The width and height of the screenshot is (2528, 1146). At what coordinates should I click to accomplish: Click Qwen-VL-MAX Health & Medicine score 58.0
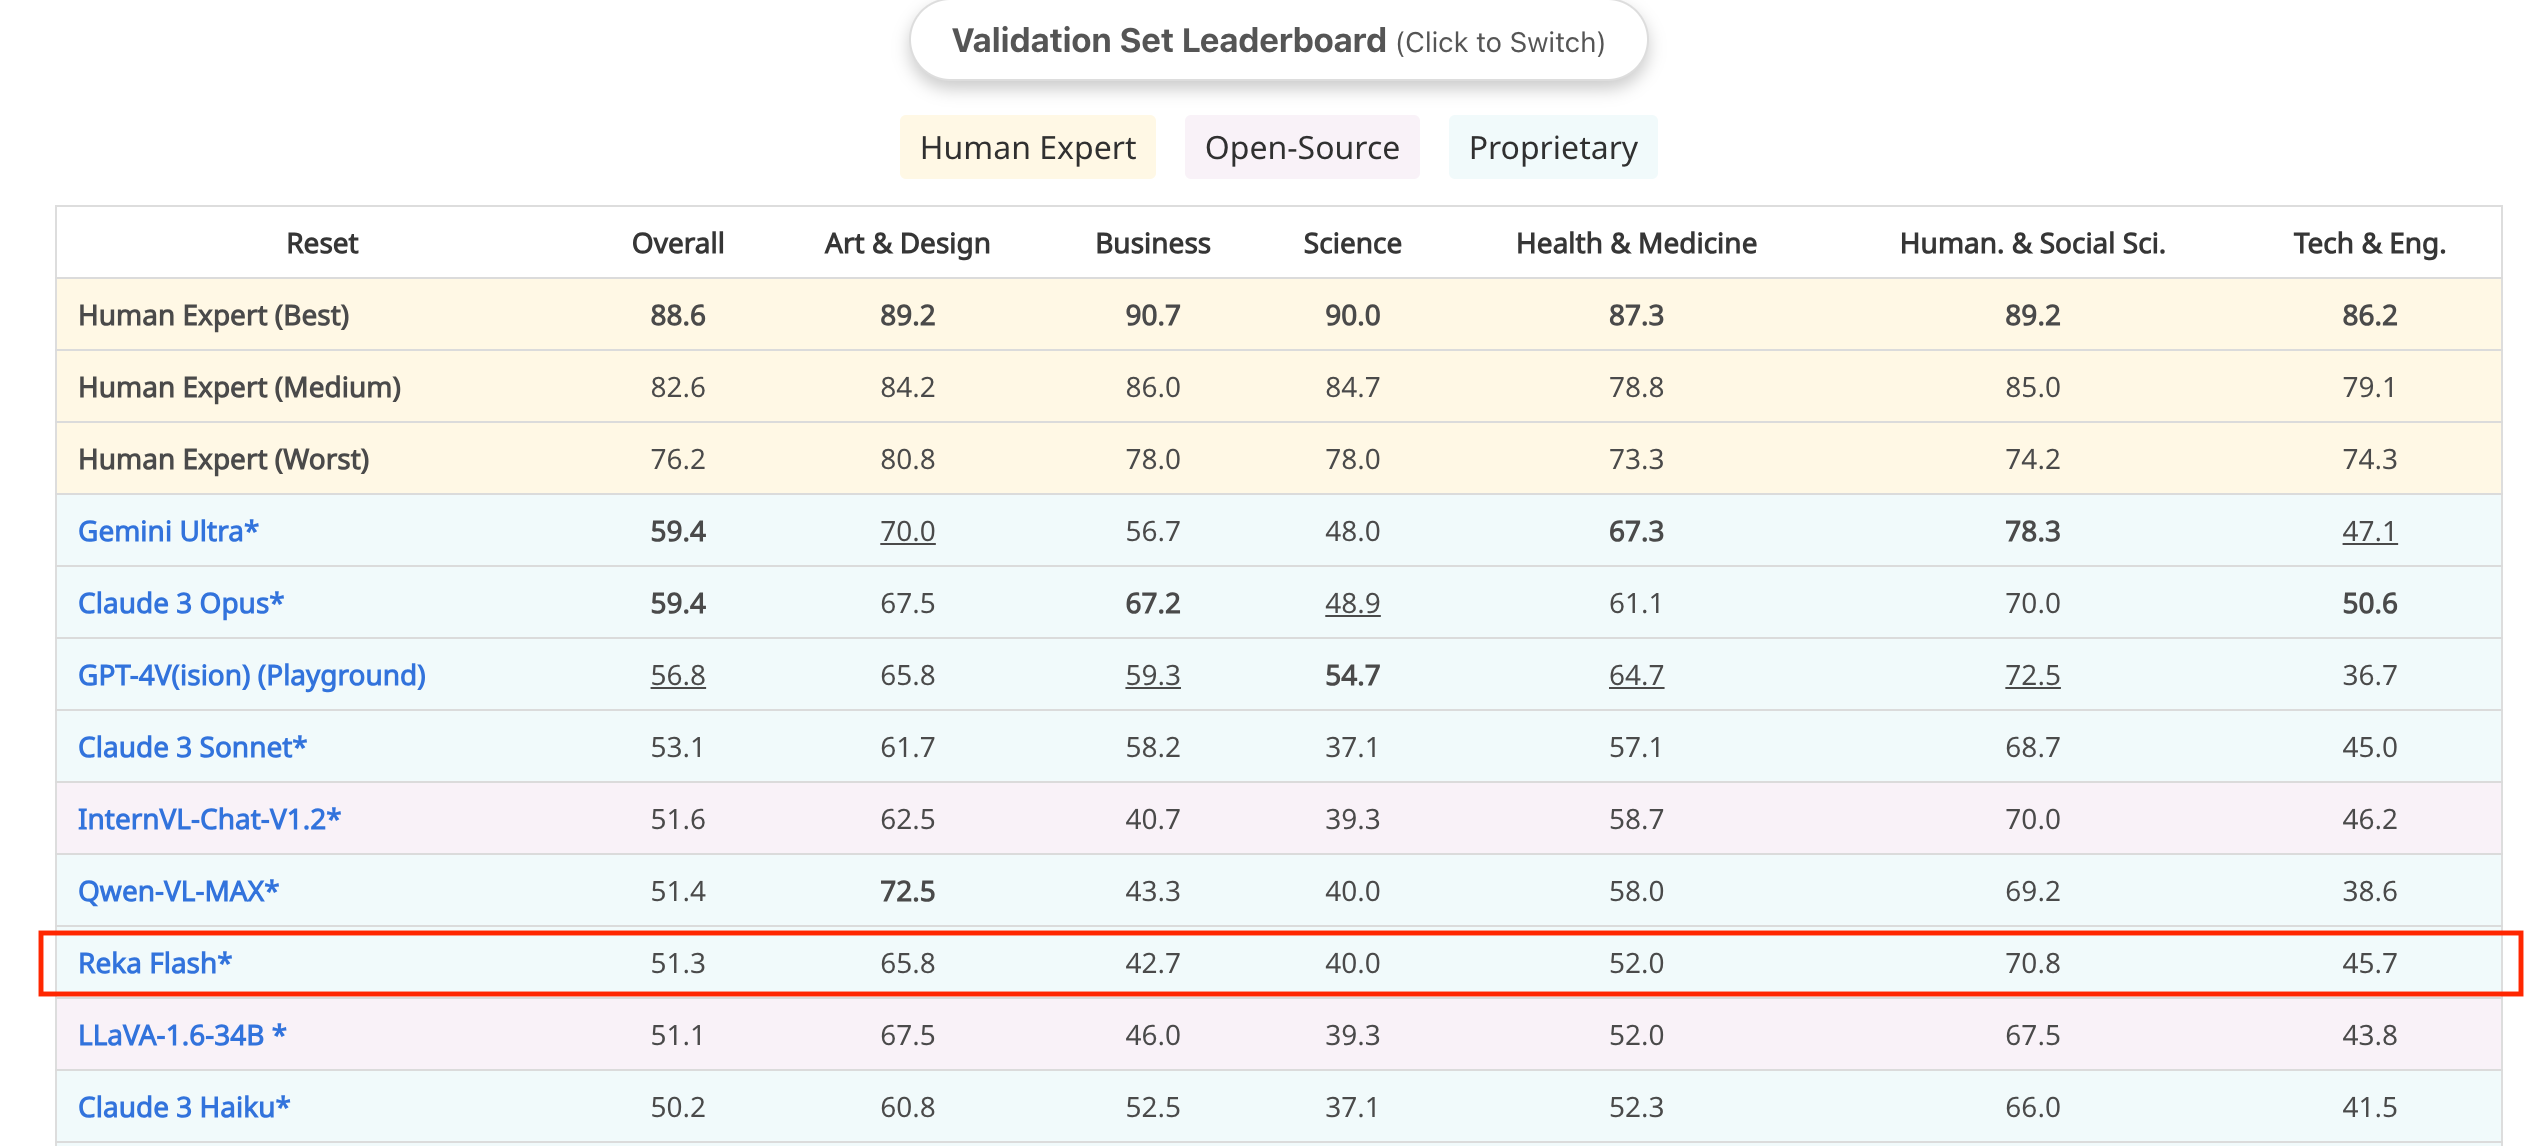tap(1636, 891)
